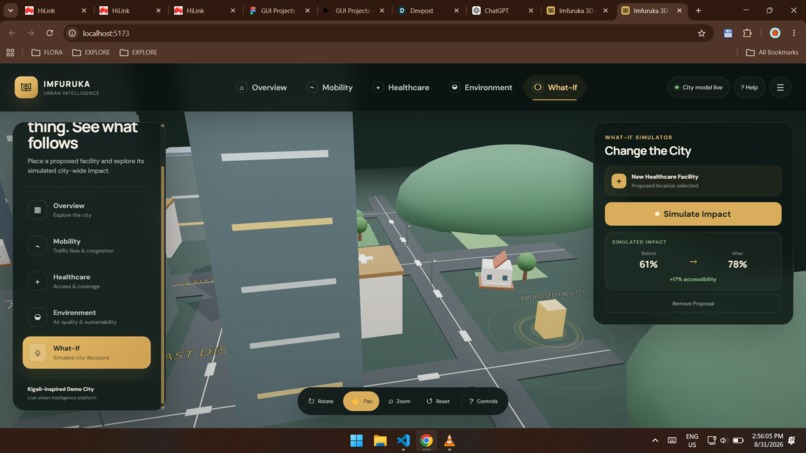Click the +17% accessibility text

(x=693, y=279)
